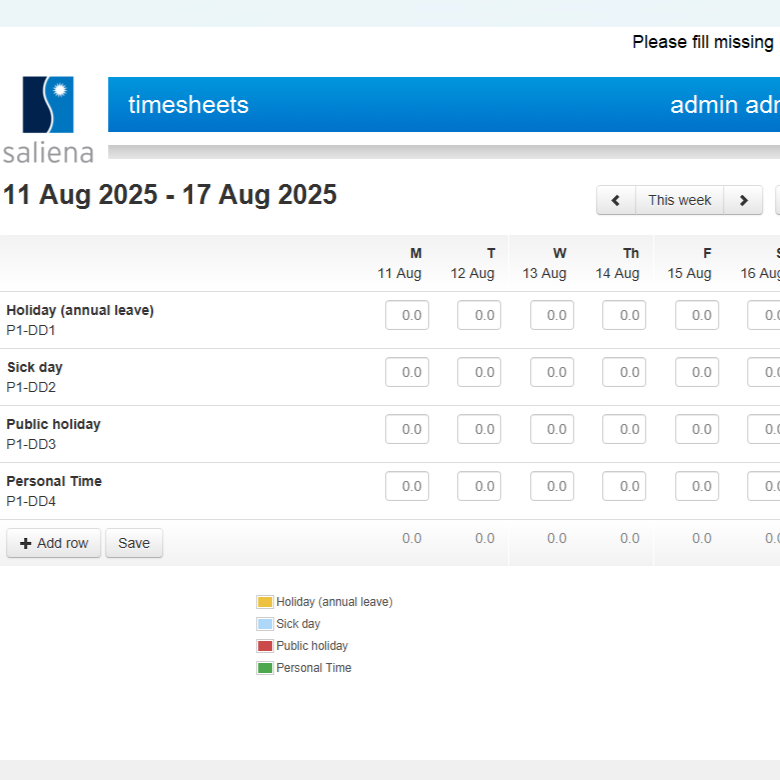Go to previous week arrow

616,200
